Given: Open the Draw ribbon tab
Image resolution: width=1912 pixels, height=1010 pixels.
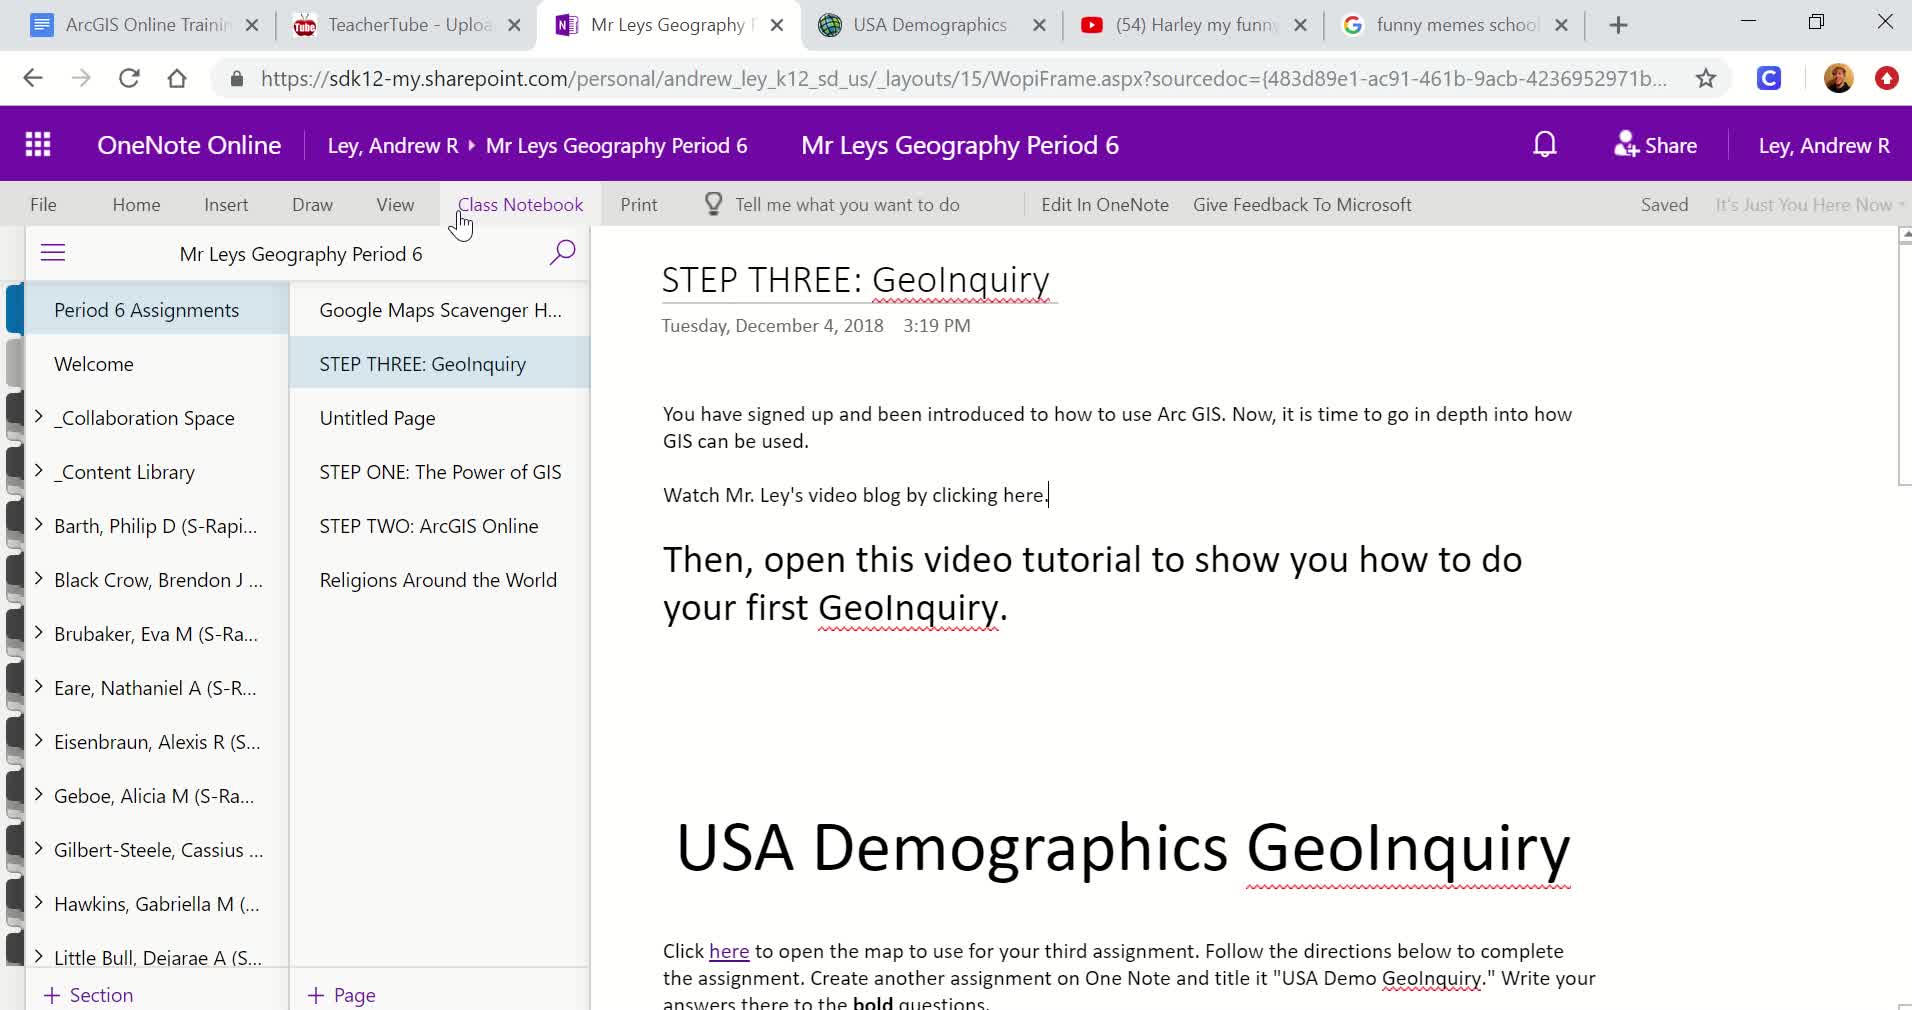Looking at the screenshot, I should tap(312, 204).
